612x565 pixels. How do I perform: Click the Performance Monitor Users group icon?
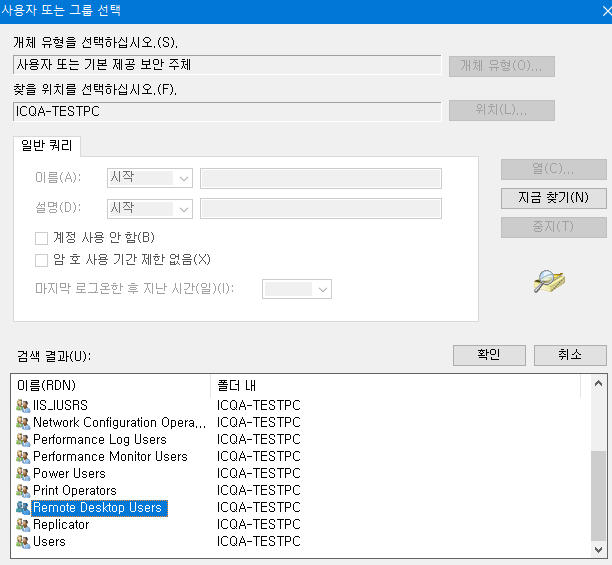coord(23,457)
